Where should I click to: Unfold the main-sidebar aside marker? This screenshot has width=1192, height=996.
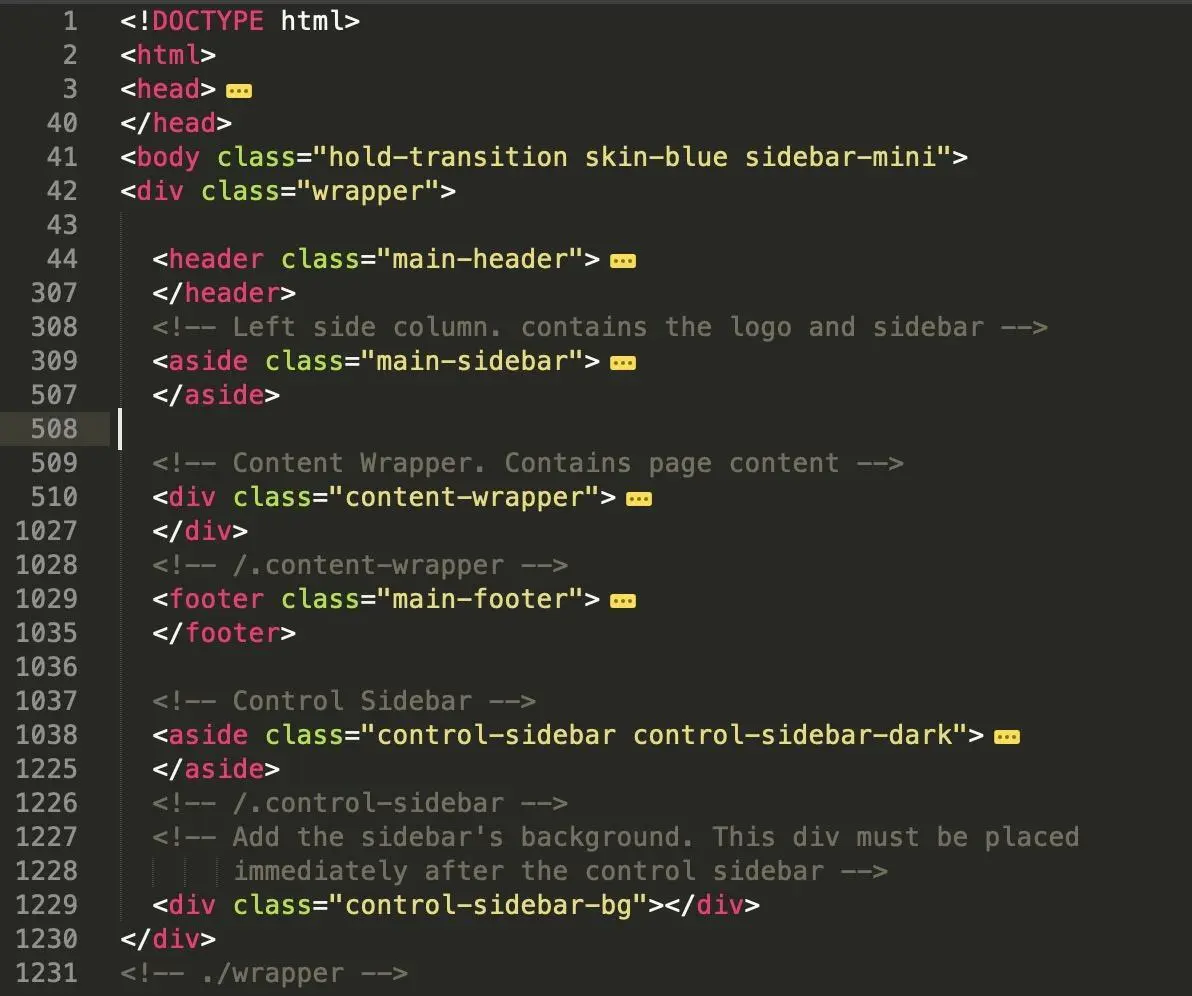(623, 363)
